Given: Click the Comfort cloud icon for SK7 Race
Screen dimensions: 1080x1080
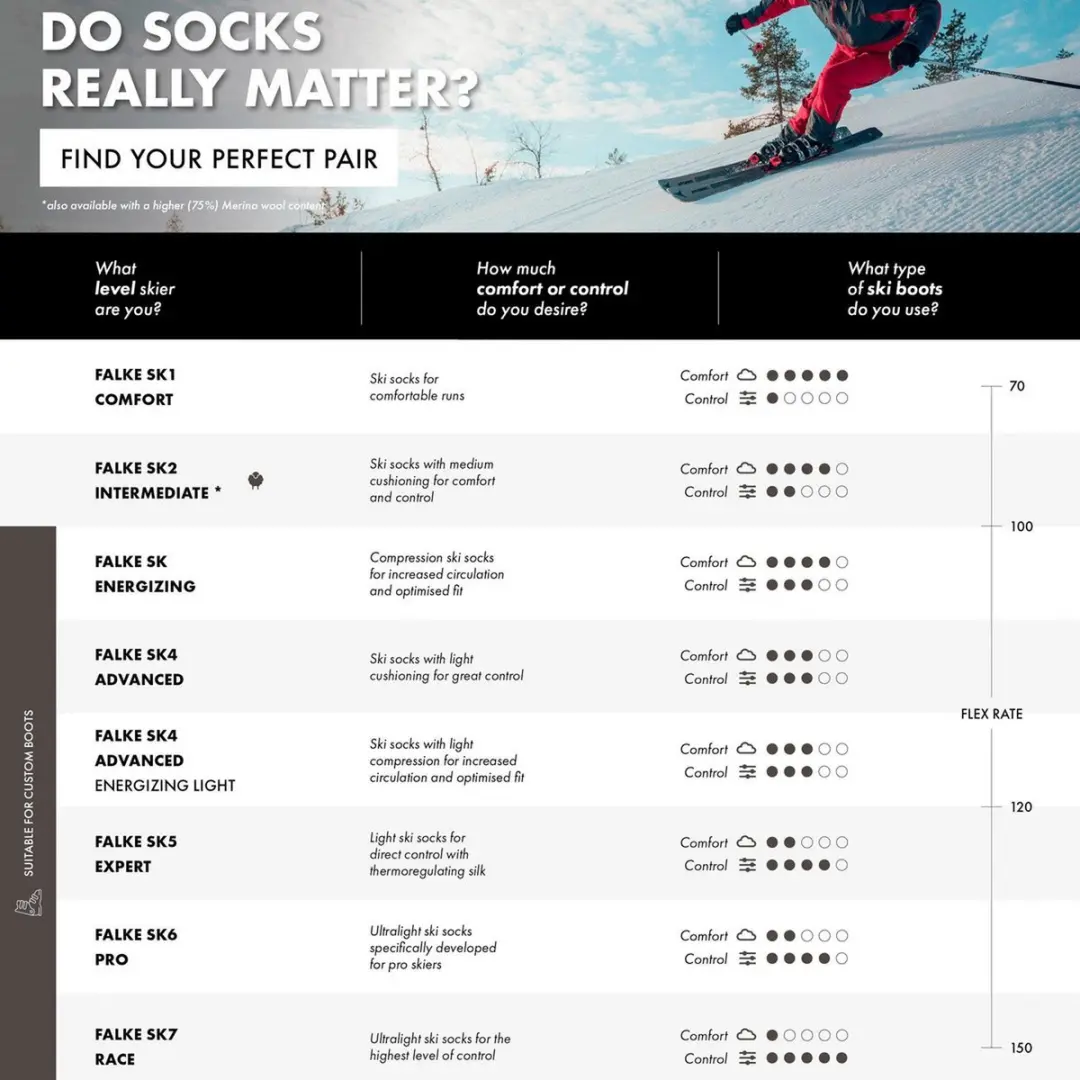Looking at the screenshot, I should (x=747, y=1035).
